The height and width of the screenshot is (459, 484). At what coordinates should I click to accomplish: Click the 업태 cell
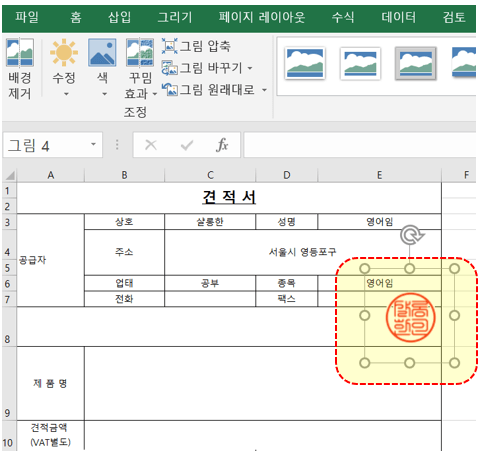(x=124, y=283)
